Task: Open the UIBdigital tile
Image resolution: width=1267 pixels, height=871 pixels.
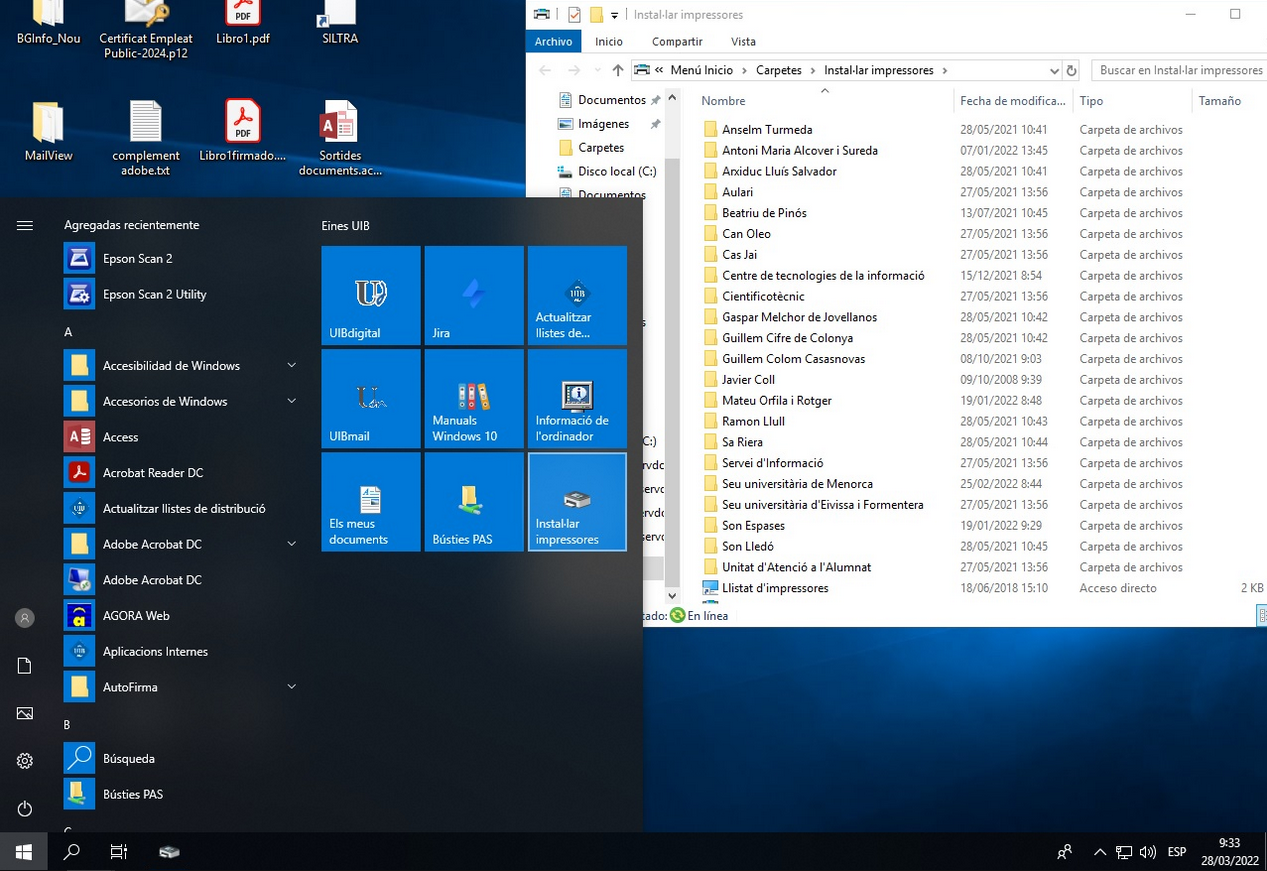Action: point(371,295)
